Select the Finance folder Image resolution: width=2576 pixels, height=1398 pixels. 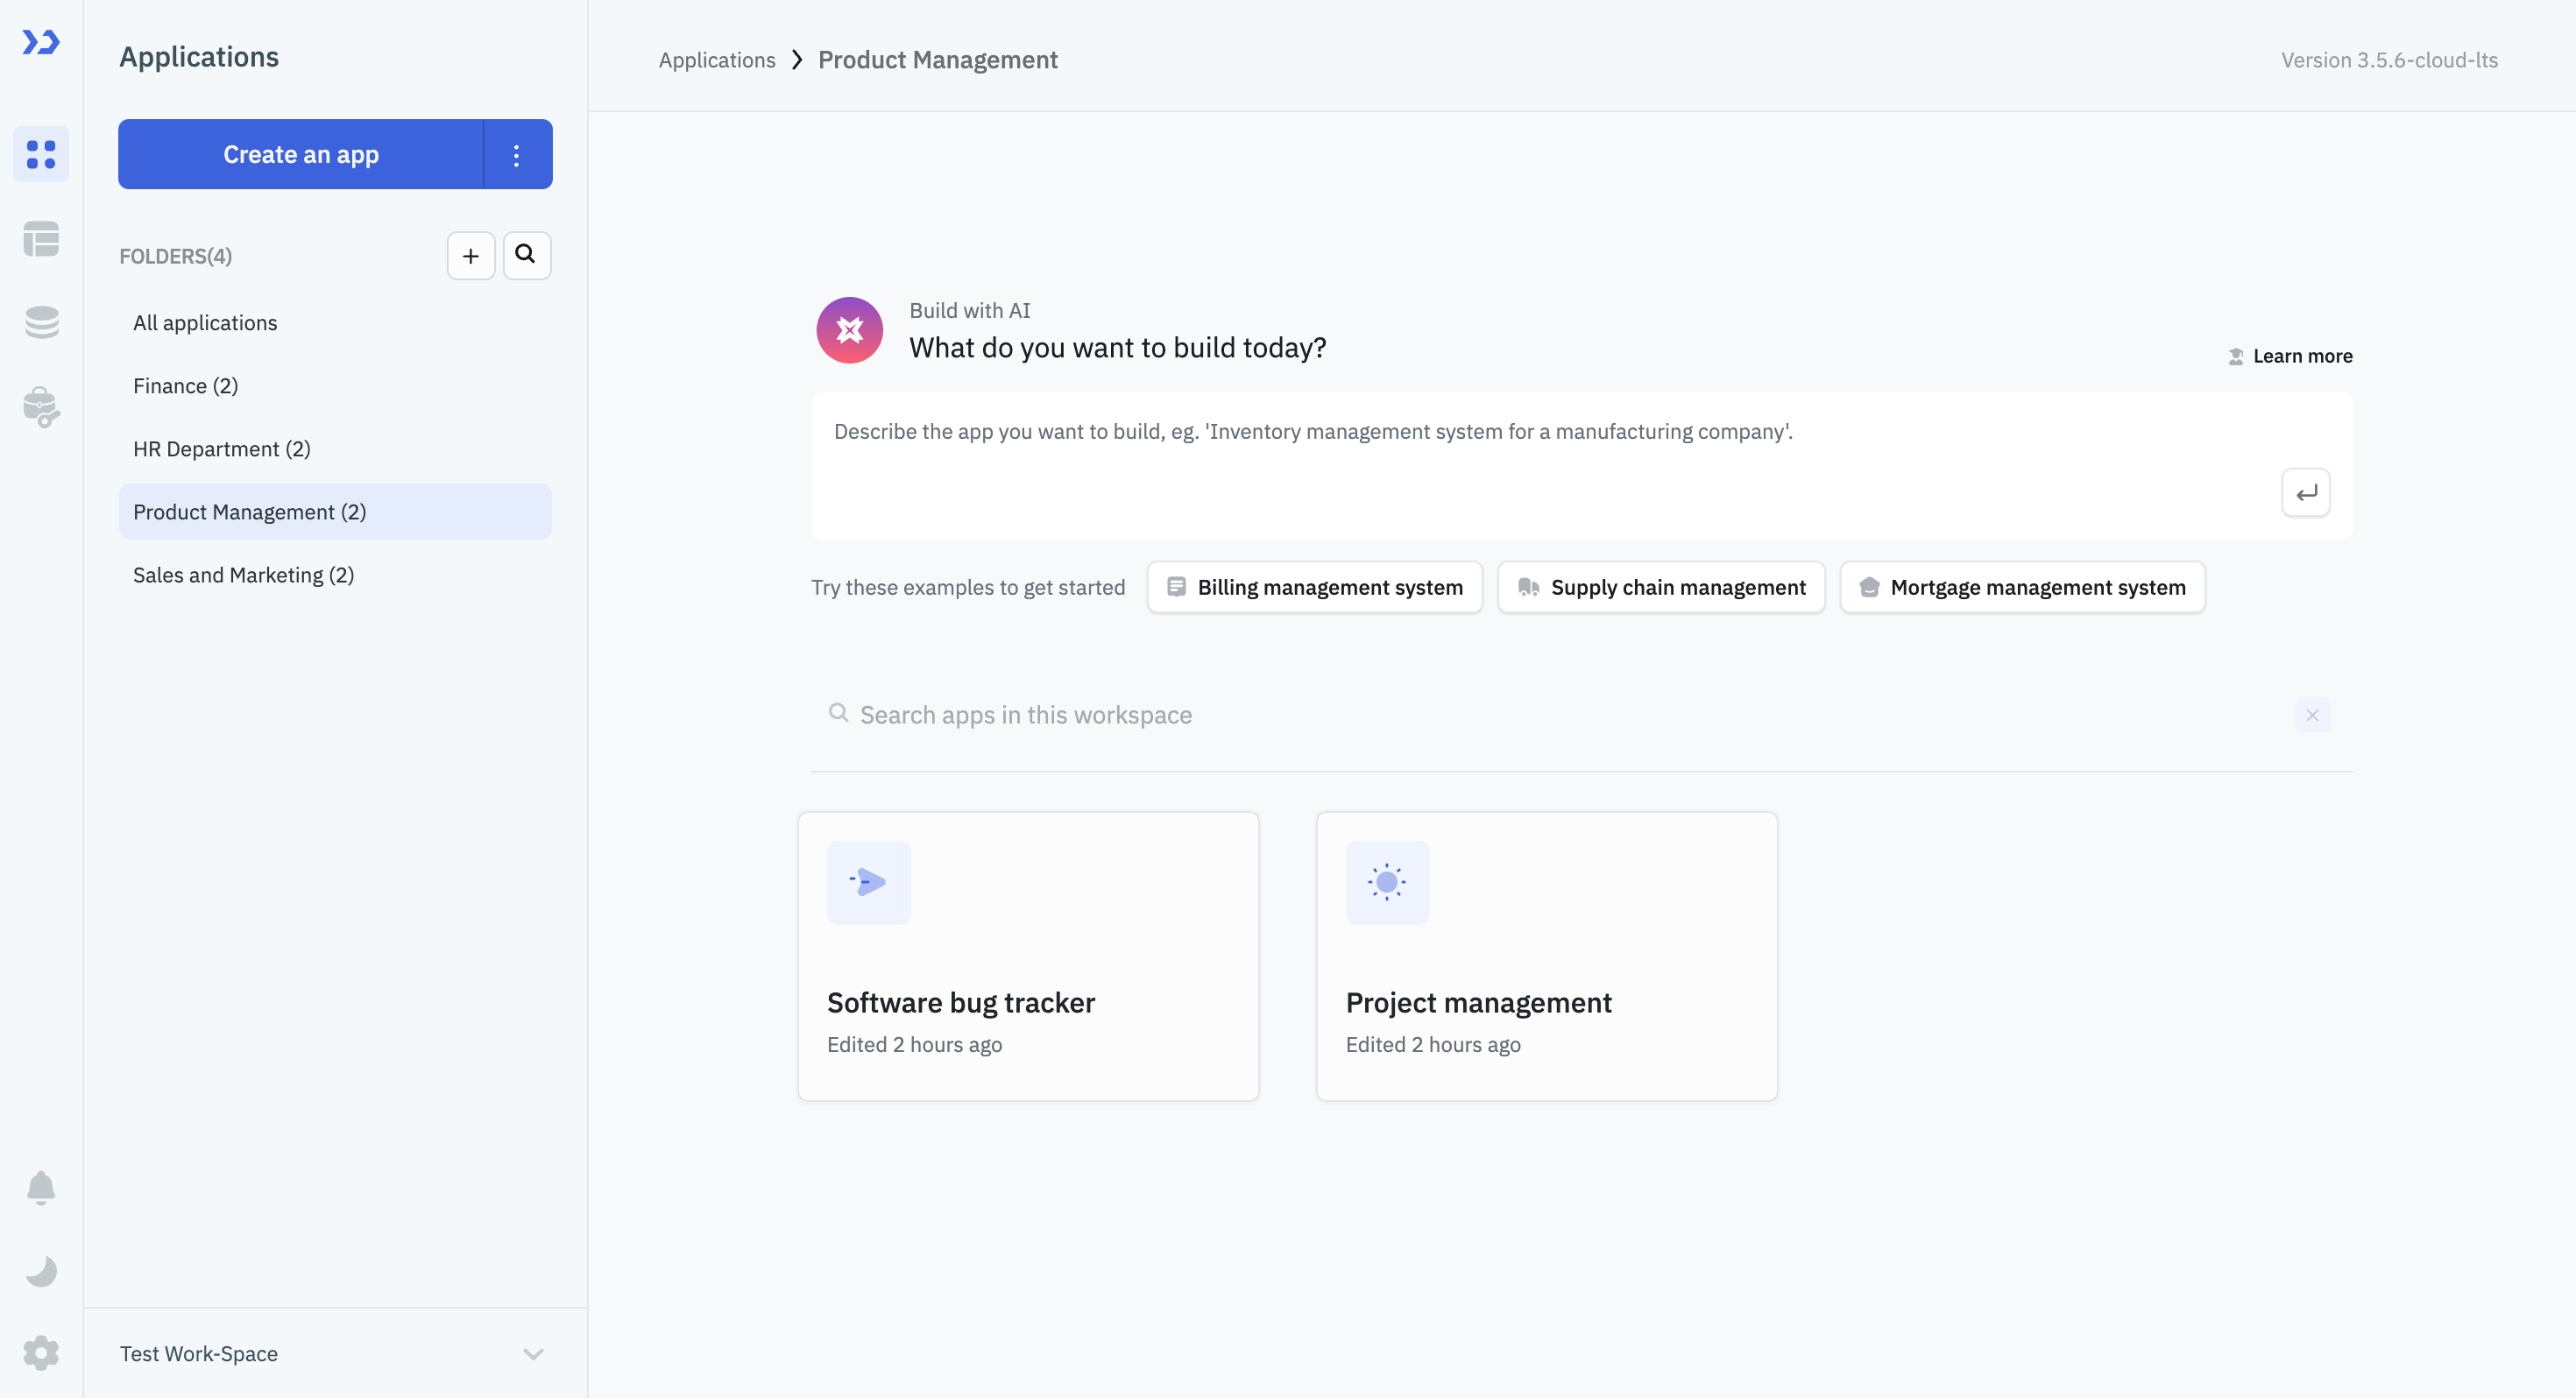click(186, 386)
